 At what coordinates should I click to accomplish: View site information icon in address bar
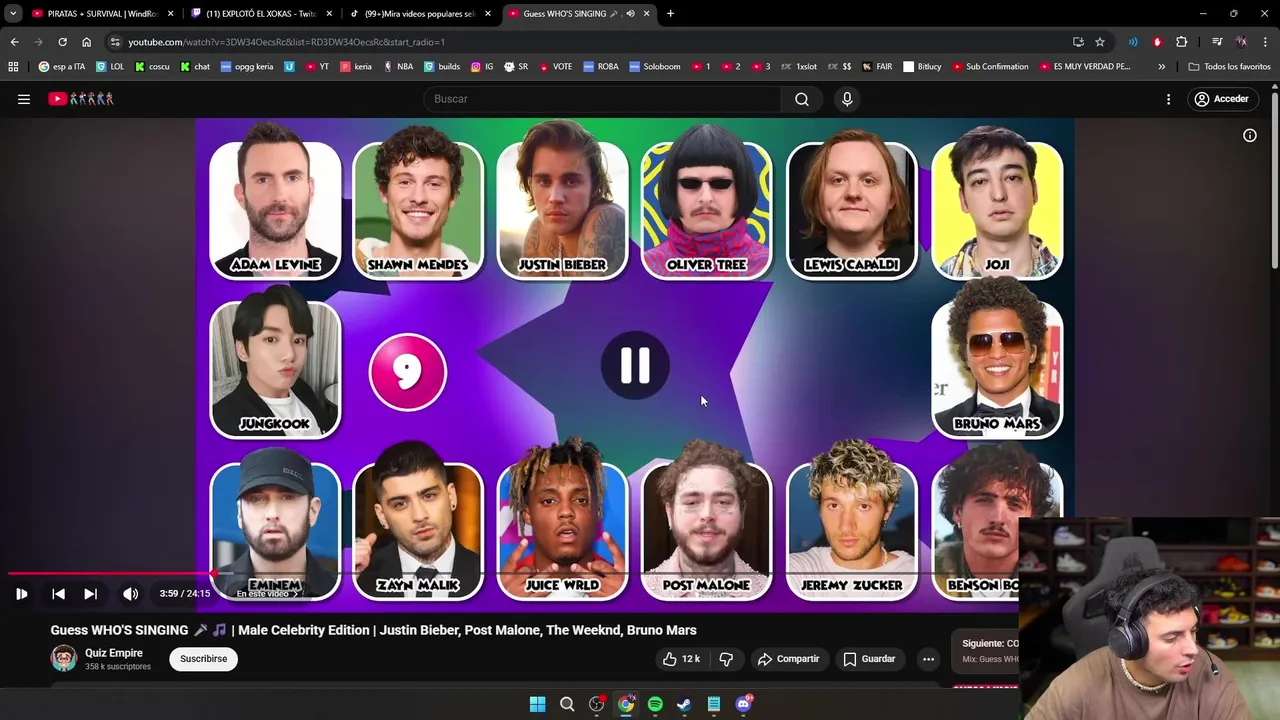click(x=115, y=42)
